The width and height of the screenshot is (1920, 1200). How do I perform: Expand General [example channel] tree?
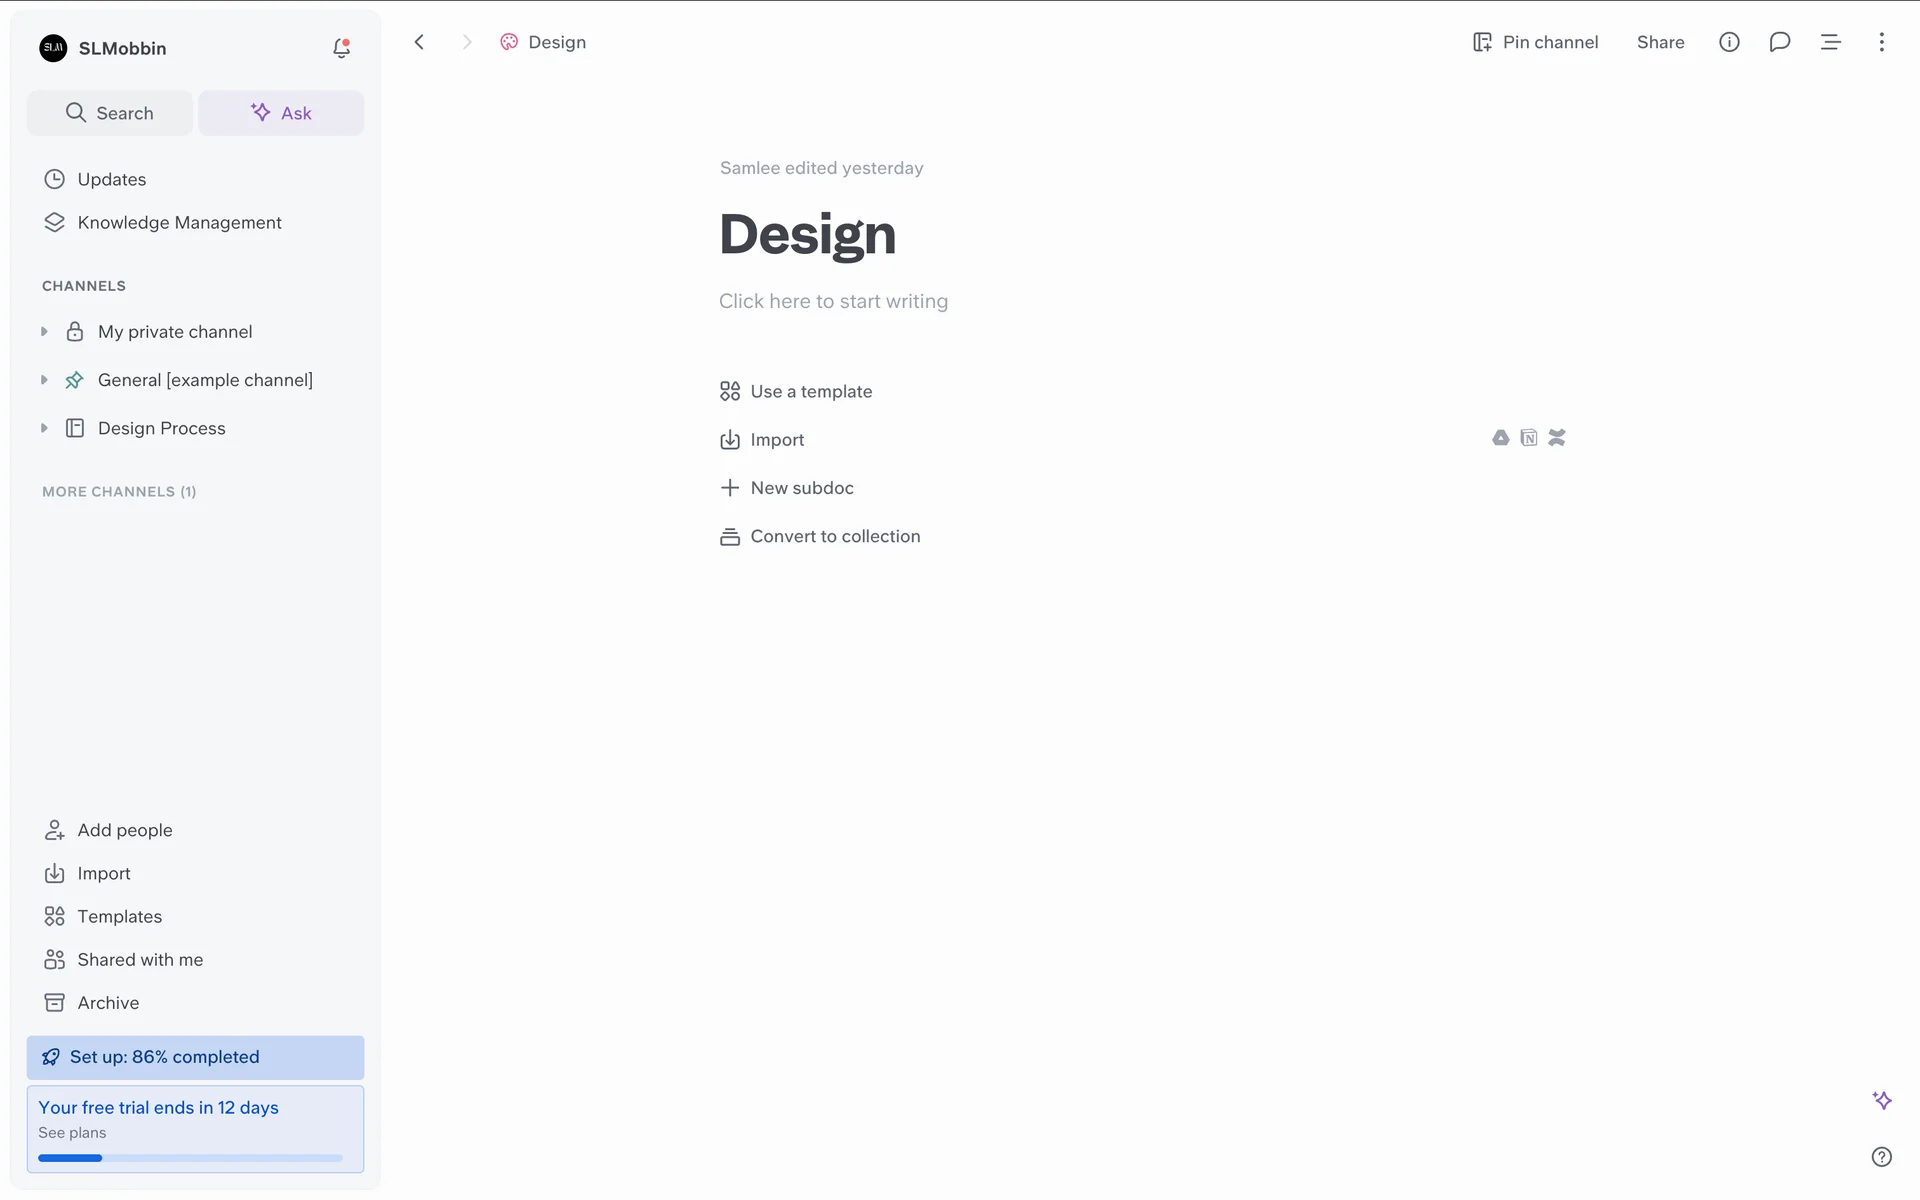[44, 380]
